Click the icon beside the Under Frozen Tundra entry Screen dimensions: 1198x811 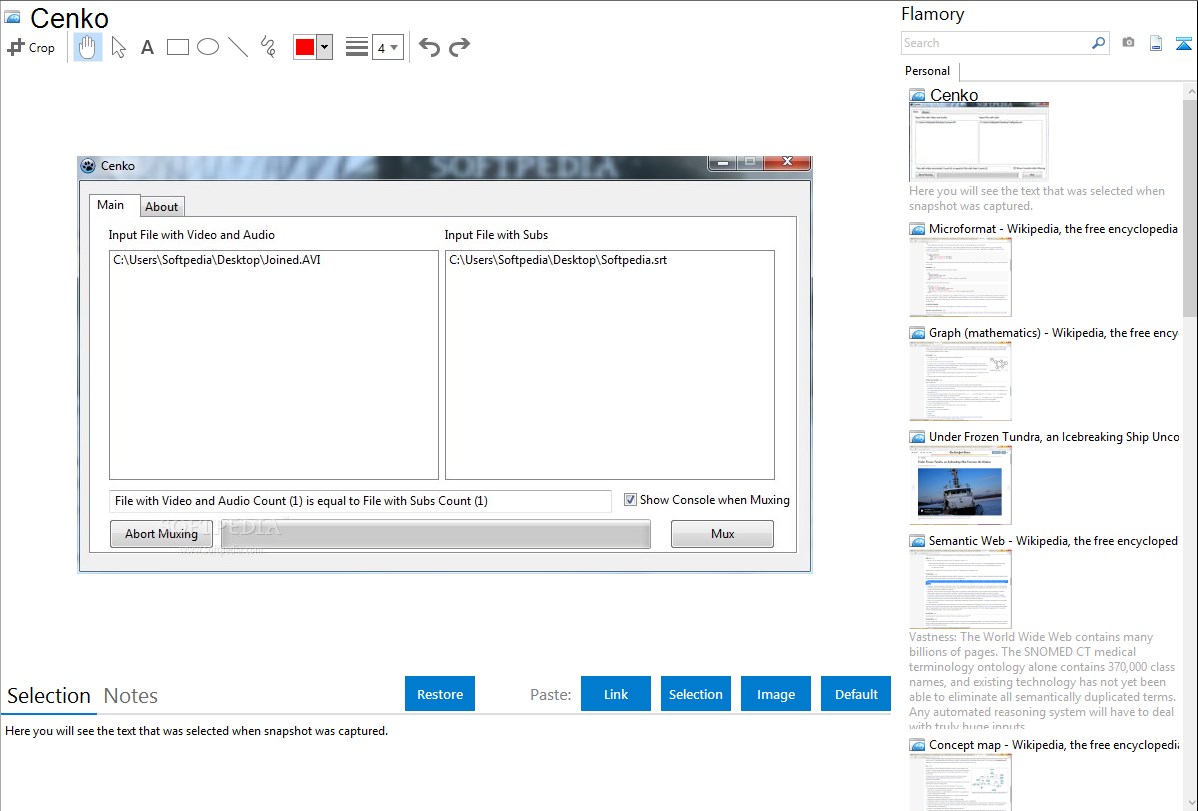[x=918, y=436]
